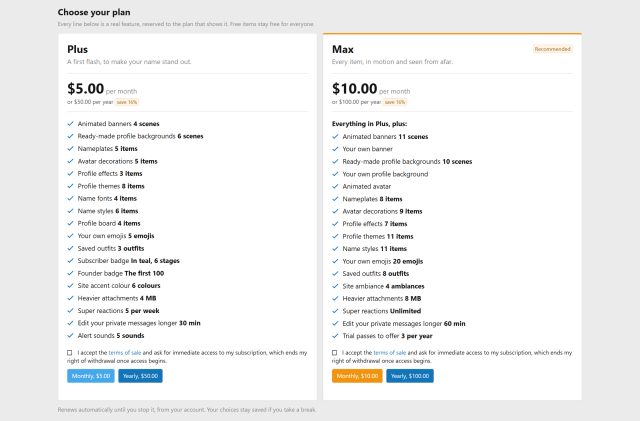Click the checkmark next to Super reactions Unlimited
This screenshot has width=640, height=421.
(x=335, y=311)
